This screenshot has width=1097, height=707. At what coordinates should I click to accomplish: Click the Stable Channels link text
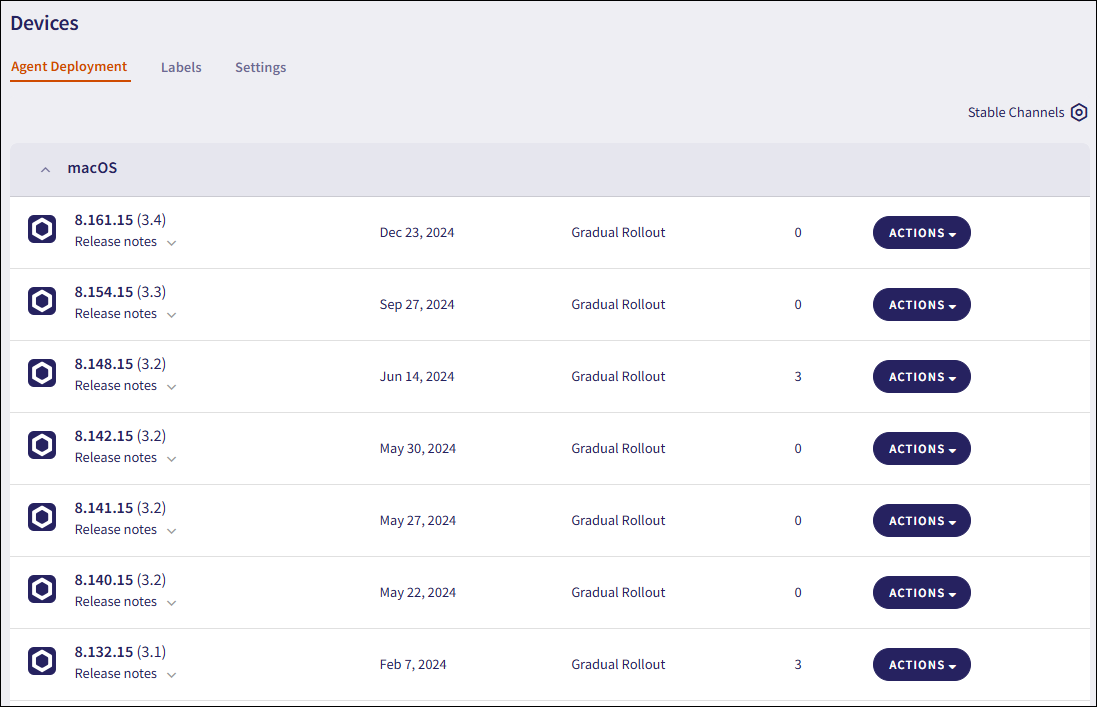(x=1015, y=113)
